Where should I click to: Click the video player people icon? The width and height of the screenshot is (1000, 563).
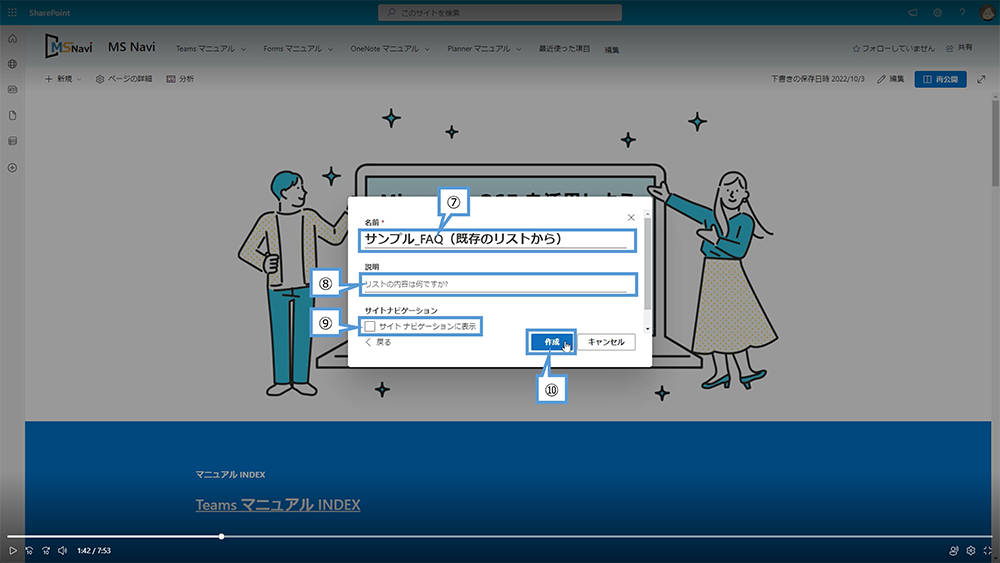tap(953, 550)
